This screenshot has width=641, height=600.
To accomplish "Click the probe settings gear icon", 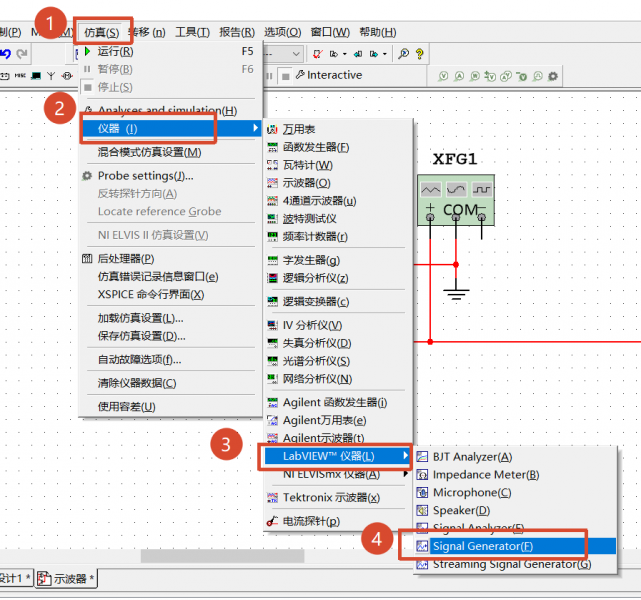I will coord(553,76).
